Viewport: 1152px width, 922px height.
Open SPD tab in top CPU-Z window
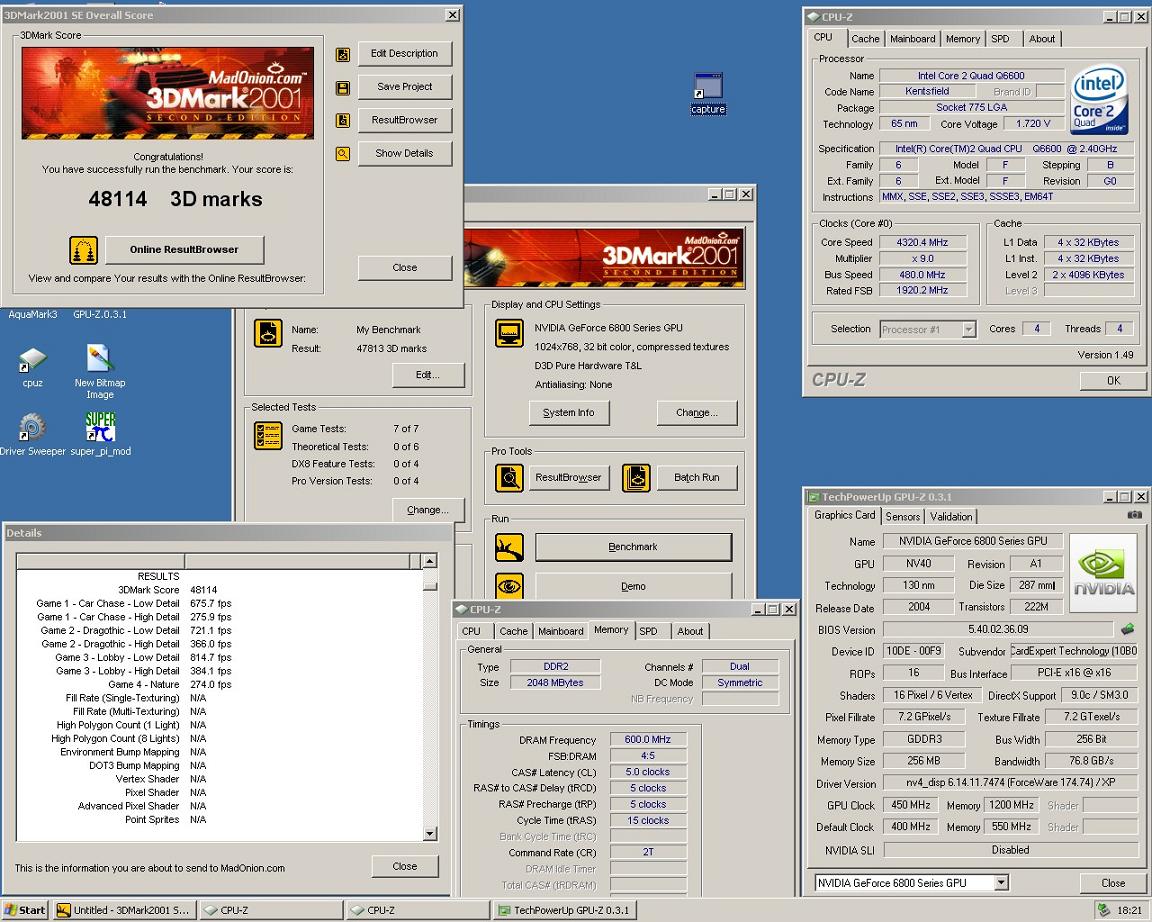coord(1000,39)
